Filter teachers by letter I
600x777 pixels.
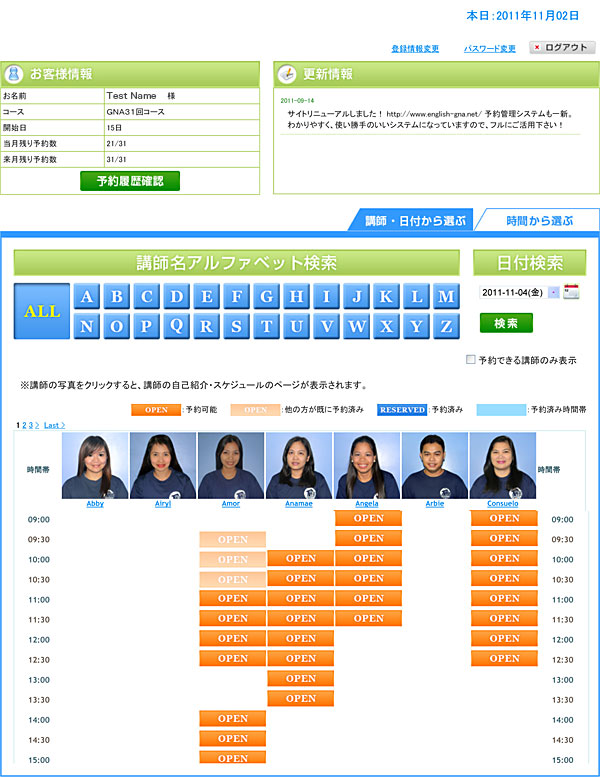tap(327, 296)
